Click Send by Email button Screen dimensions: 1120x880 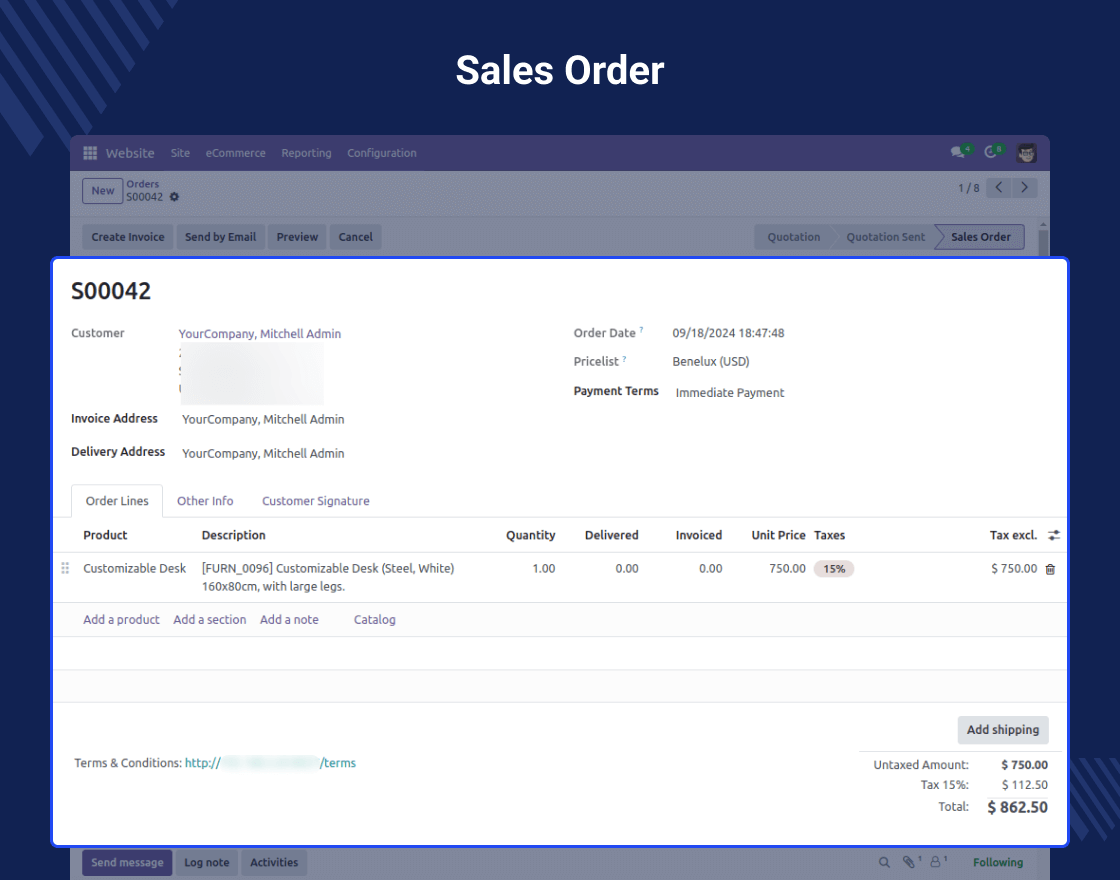pos(221,237)
